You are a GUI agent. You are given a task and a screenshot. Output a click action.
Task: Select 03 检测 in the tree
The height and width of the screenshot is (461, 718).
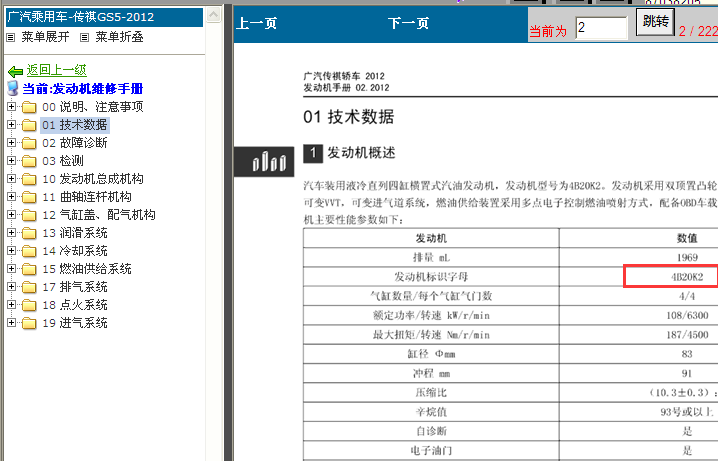point(63,161)
